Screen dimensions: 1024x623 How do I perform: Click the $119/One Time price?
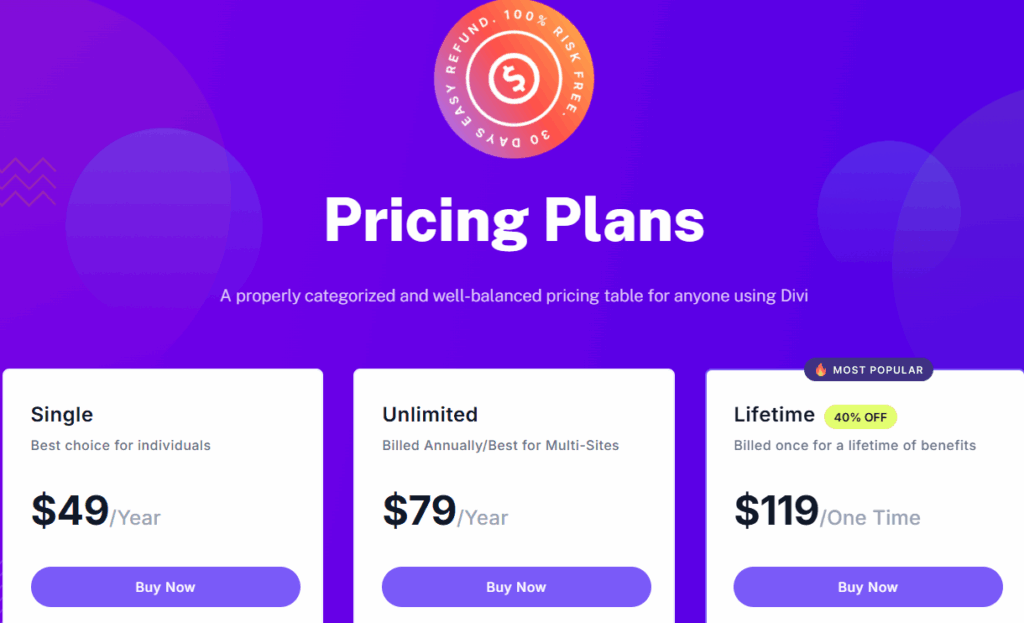[x=827, y=512]
